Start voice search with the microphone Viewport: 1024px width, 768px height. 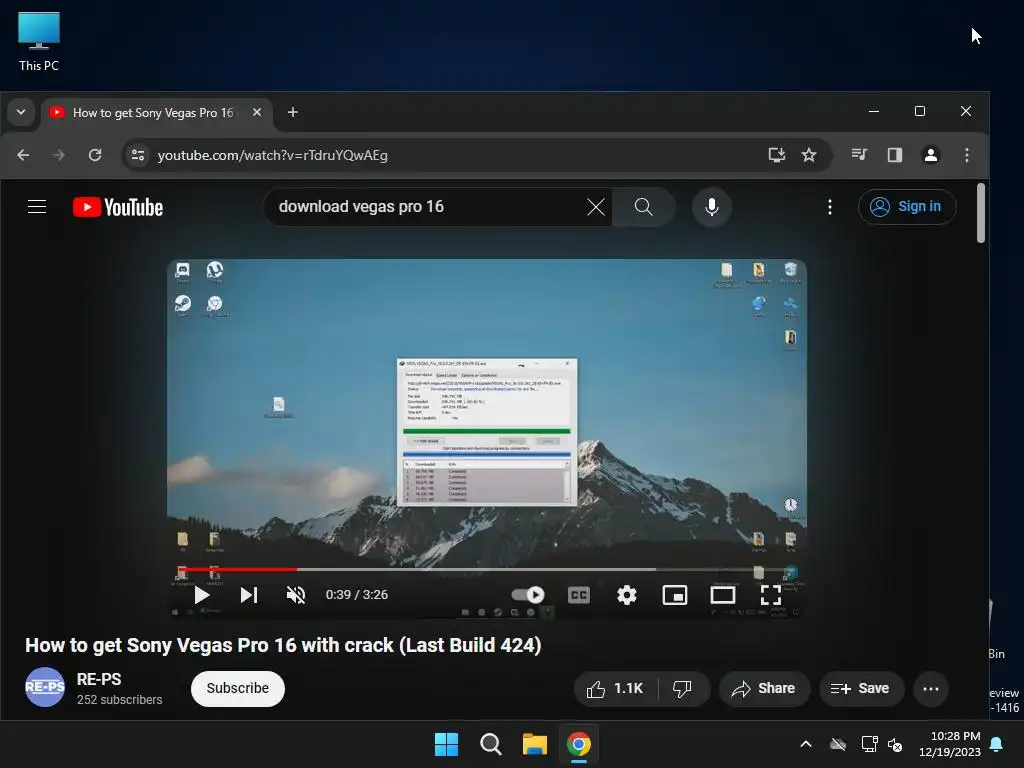pos(712,207)
